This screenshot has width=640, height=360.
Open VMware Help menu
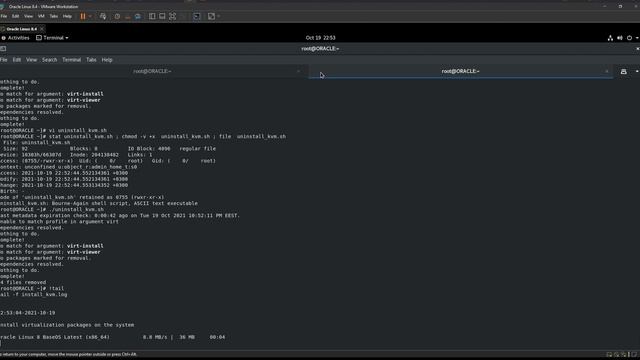pos(67,16)
